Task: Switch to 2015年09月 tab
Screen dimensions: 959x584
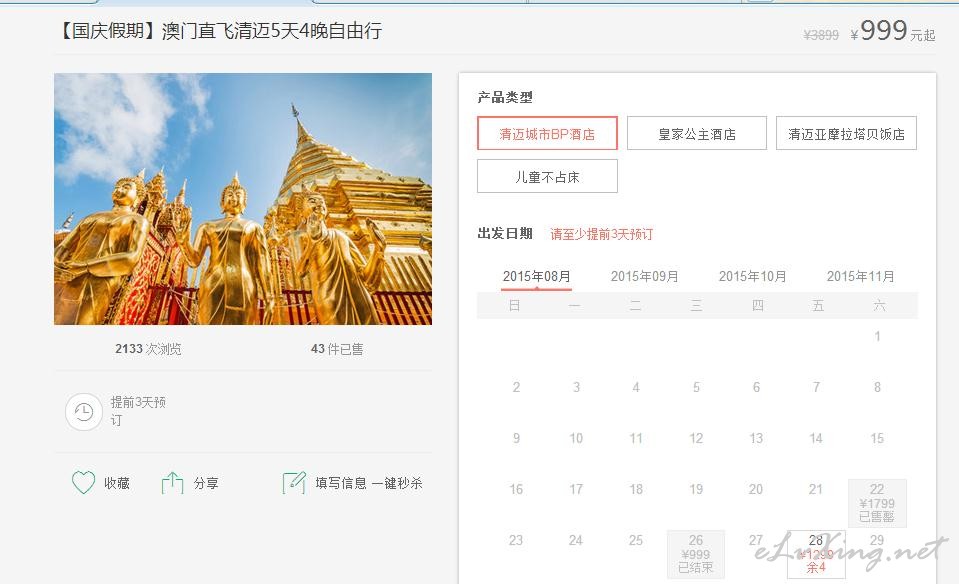Action: tap(645, 276)
